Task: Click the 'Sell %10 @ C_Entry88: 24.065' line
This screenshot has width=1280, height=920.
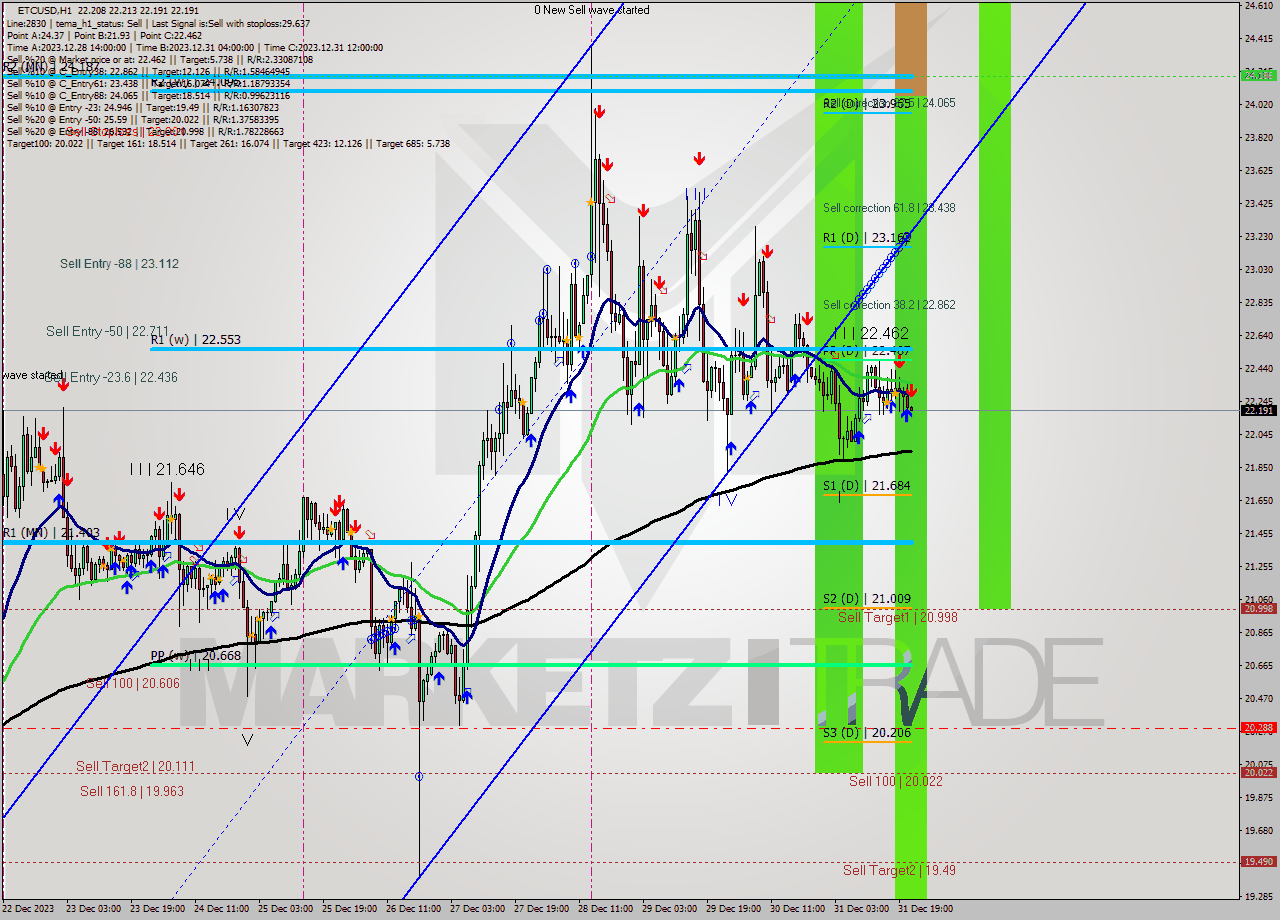Action: tap(148, 95)
